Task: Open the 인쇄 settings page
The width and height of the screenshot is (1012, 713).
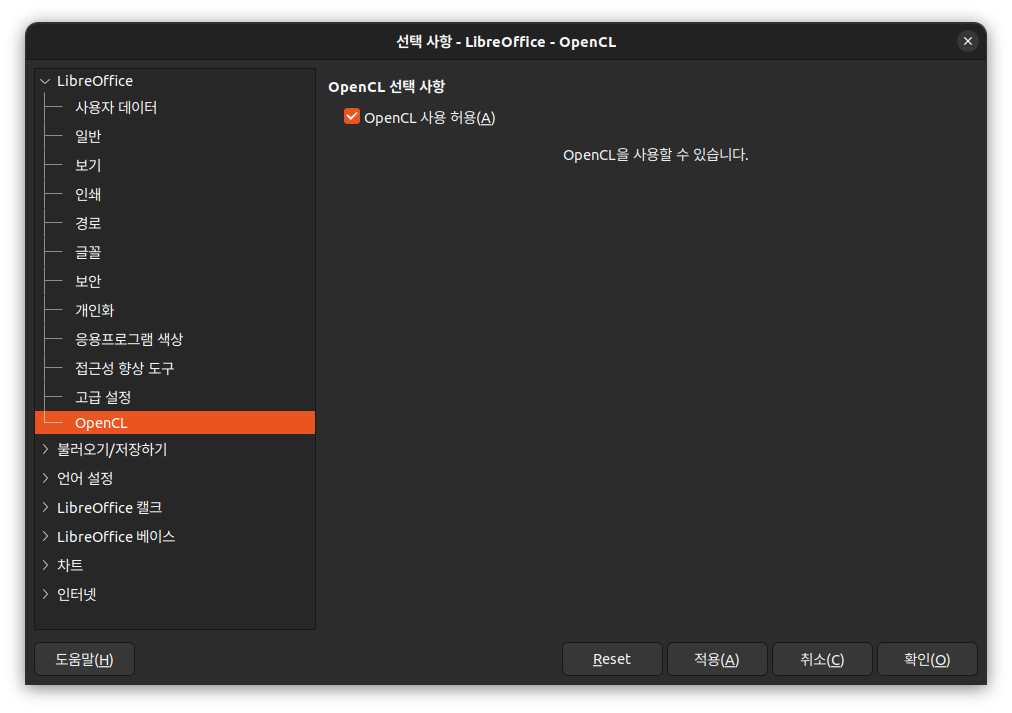Action: click(88, 195)
